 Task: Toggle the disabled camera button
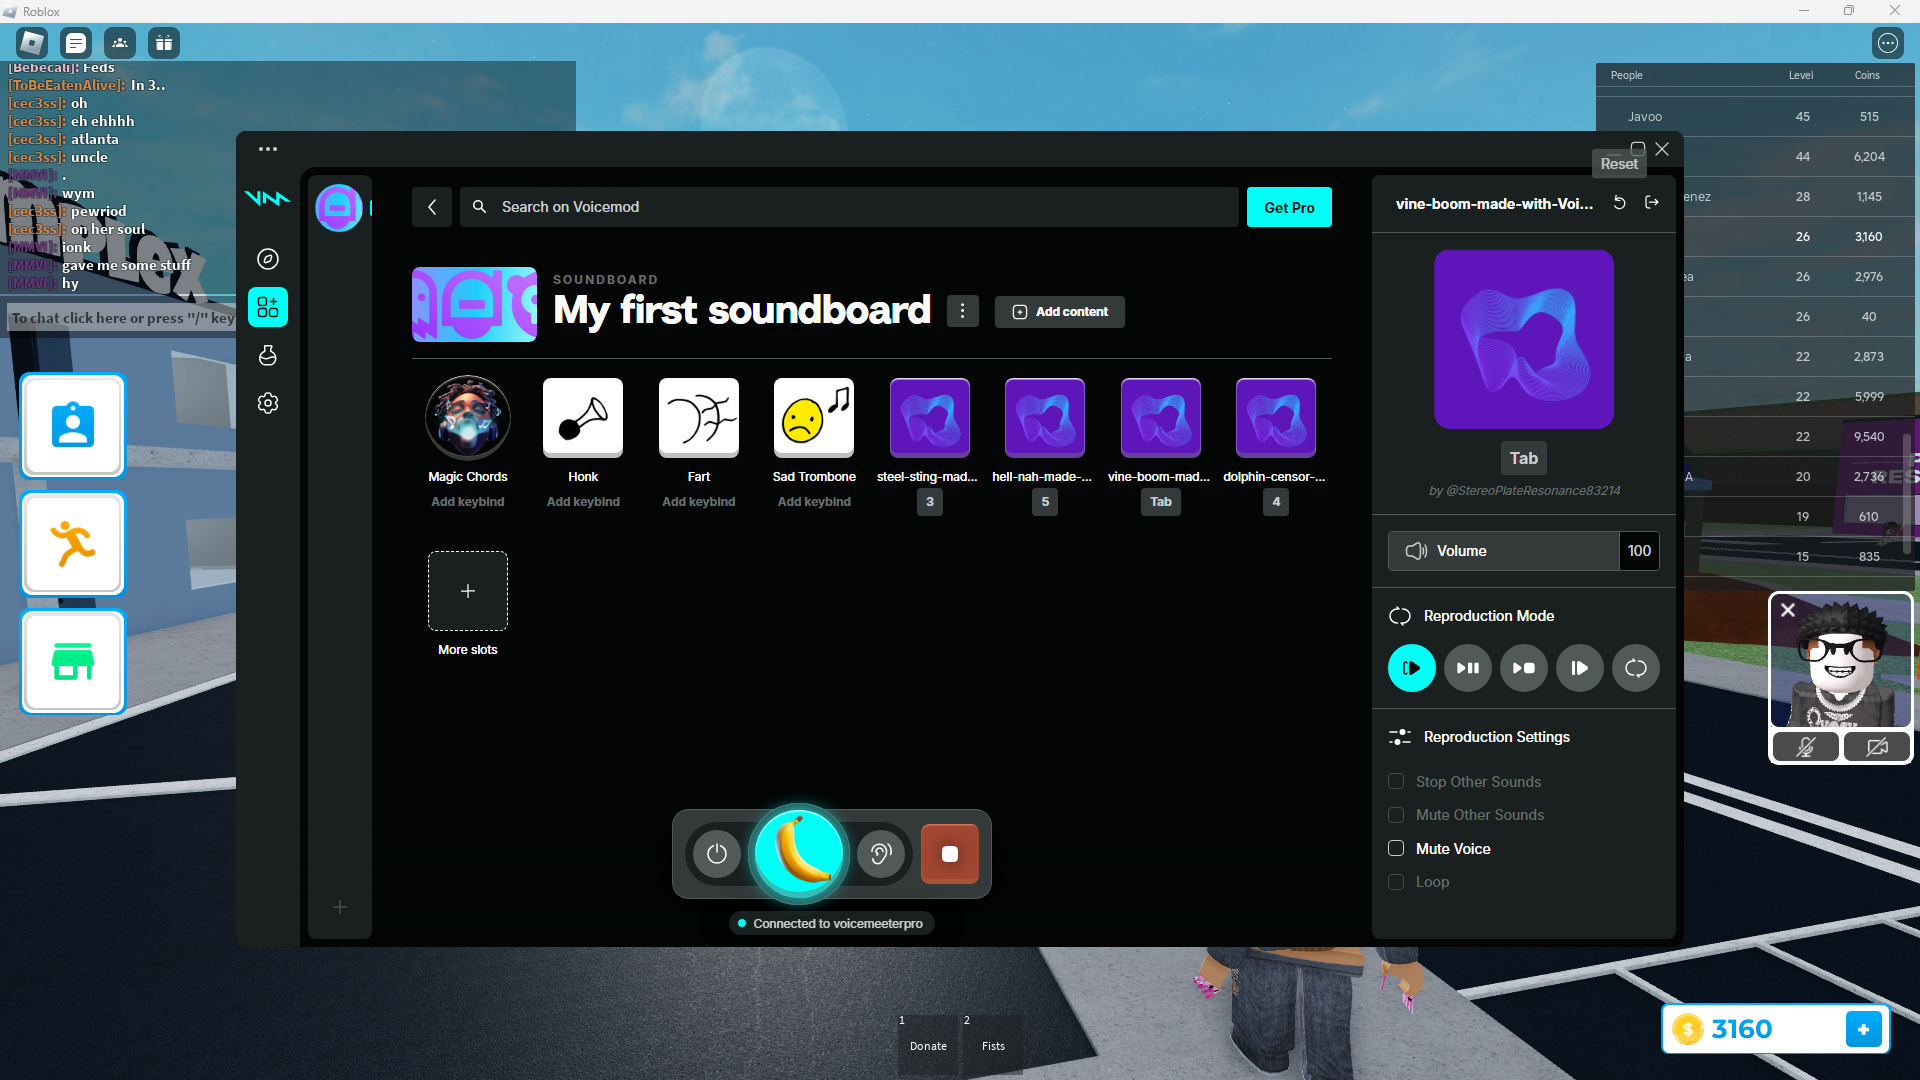(1877, 747)
